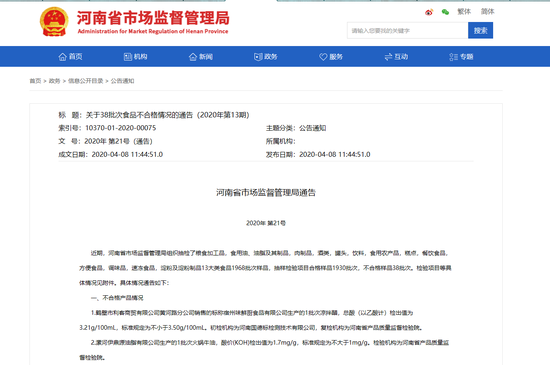Open the 互动 navigation menu item
Viewport: 550px width, 365px height.
click(x=396, y=57)
